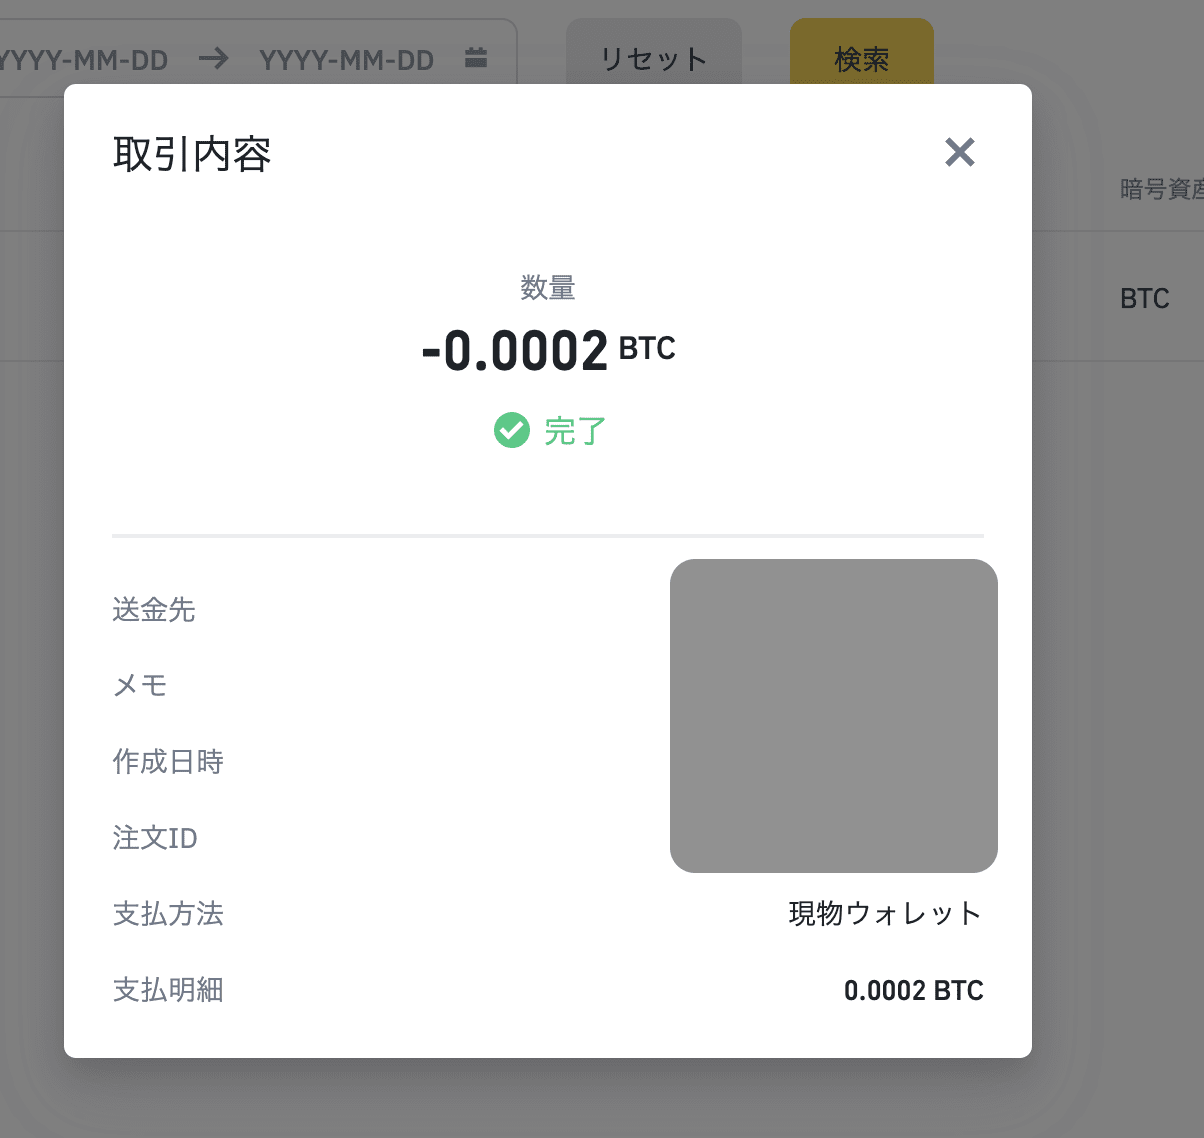Screen dimensions: 1204x1138
Task: Click the 送金先 label
Action: tap(154, 610)
